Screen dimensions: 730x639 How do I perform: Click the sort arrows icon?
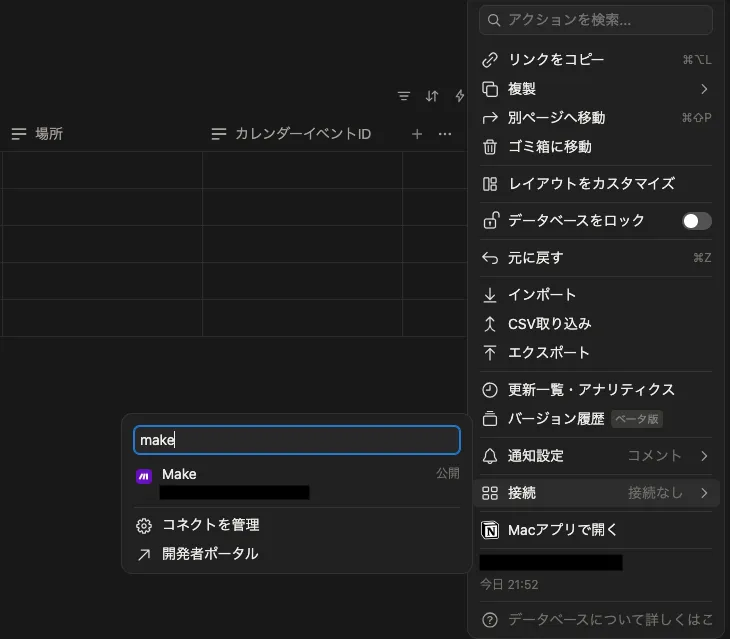432,96
